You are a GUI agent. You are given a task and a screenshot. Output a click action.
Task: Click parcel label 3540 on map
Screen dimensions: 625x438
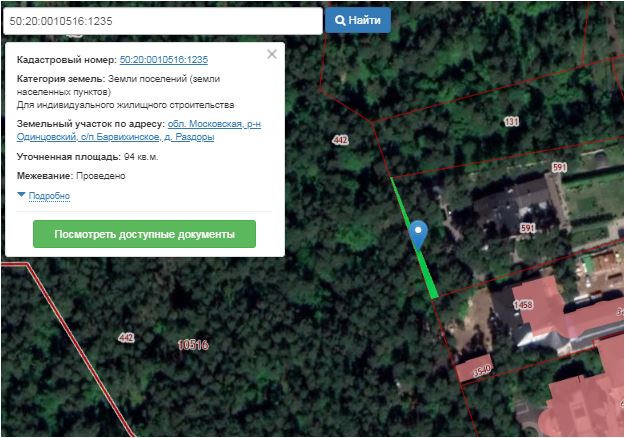[482, 371]
